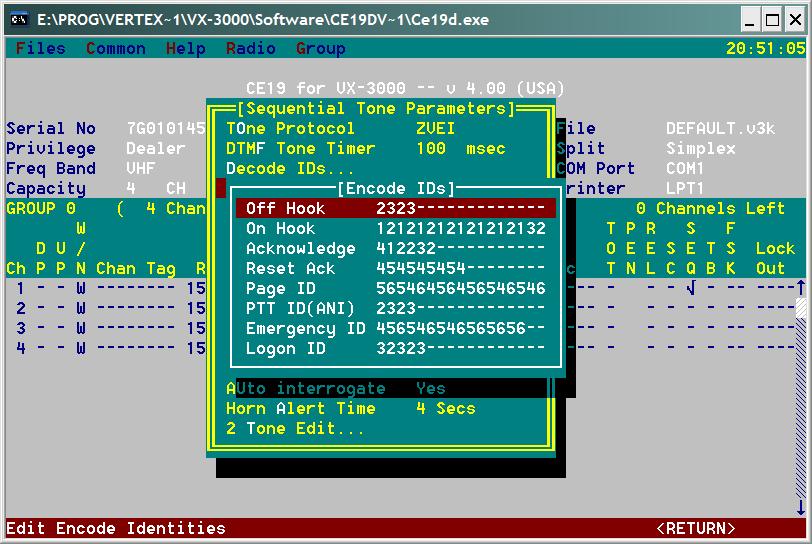
Task: Click the Lock Out column header
Action: point(775,258)
